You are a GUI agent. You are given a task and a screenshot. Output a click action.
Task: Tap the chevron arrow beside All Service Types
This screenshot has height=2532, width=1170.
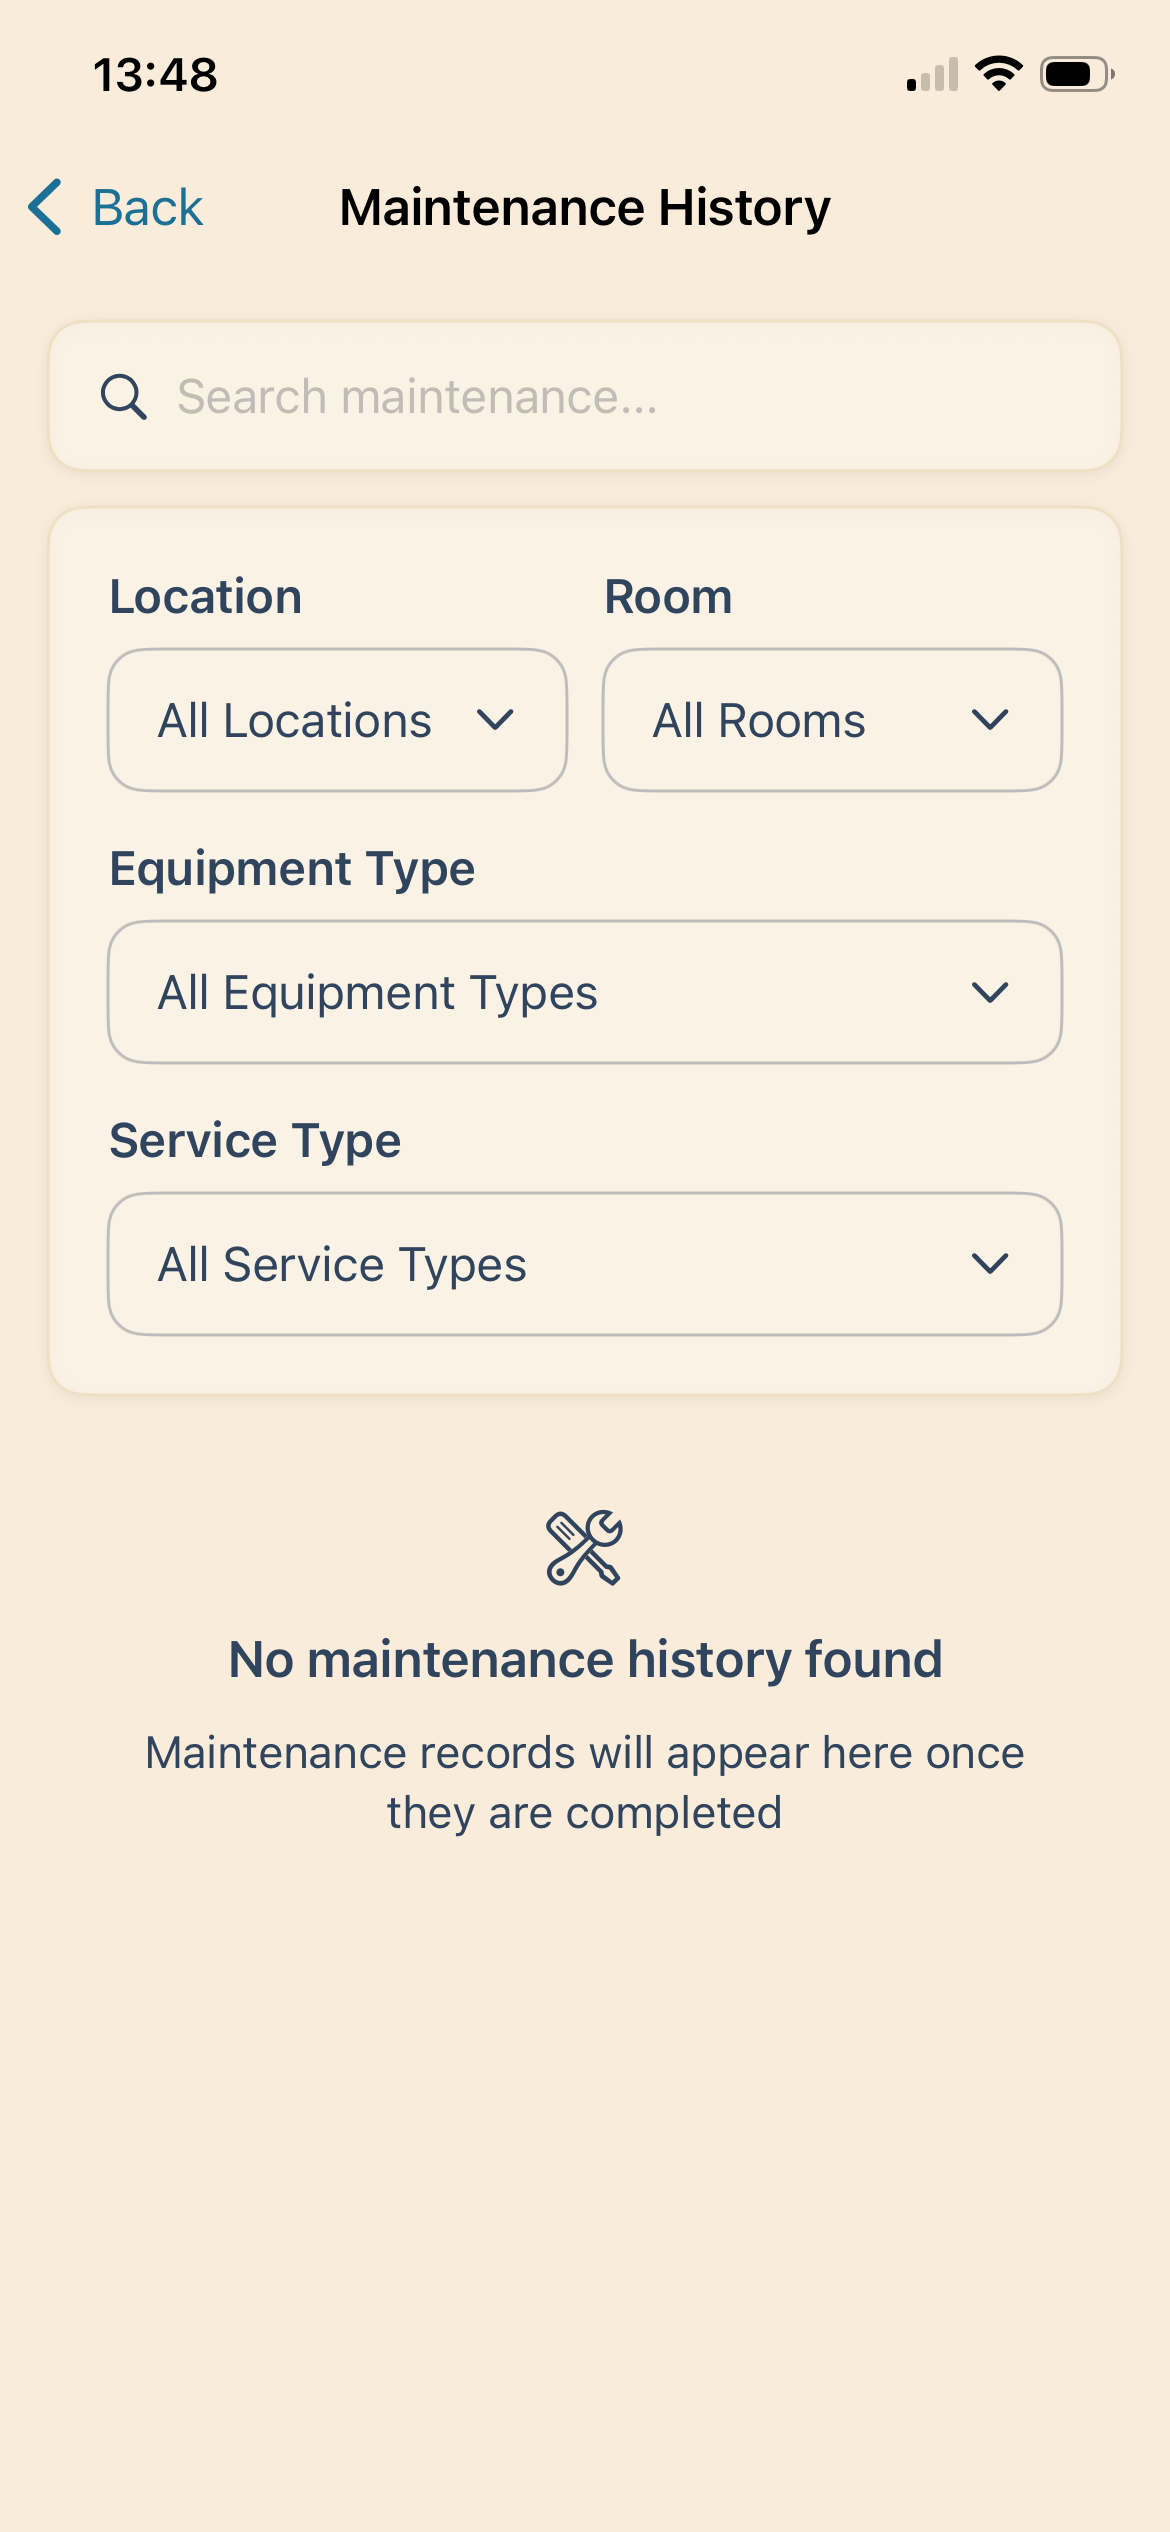[x=989, y=1264]
